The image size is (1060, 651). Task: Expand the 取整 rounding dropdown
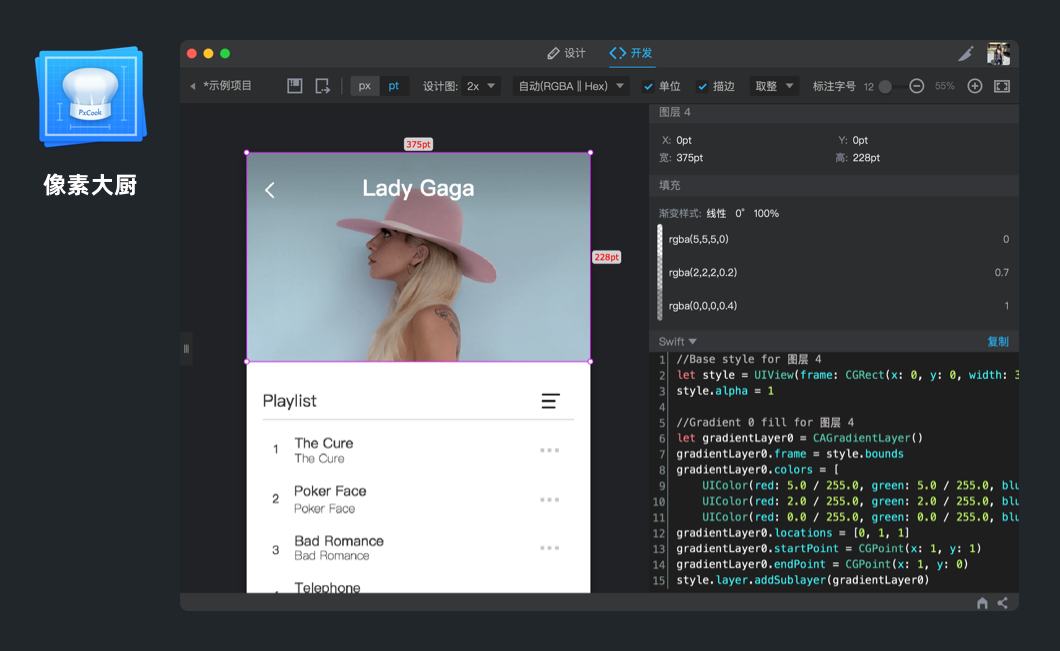click(x=774, y=86)
